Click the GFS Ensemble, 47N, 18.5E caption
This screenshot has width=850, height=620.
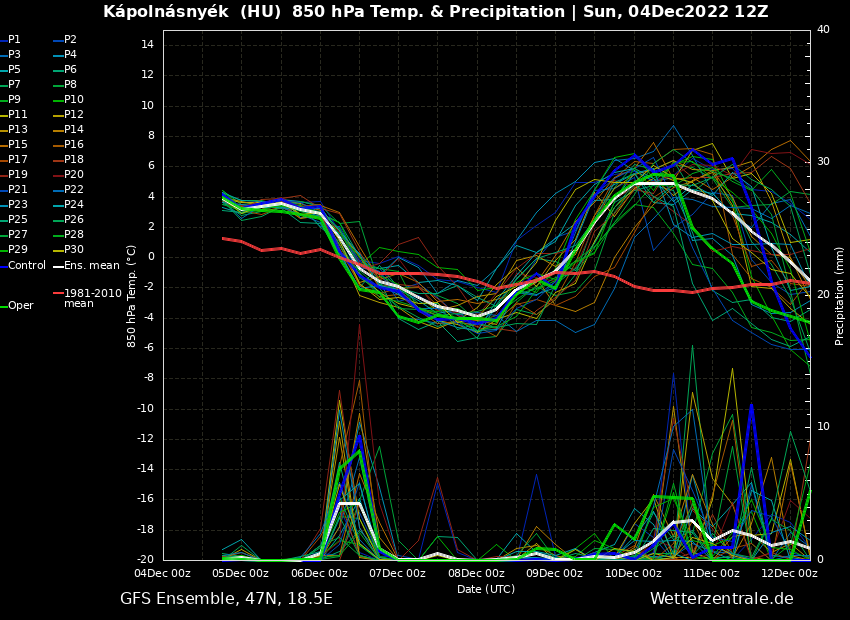(226, 599)
